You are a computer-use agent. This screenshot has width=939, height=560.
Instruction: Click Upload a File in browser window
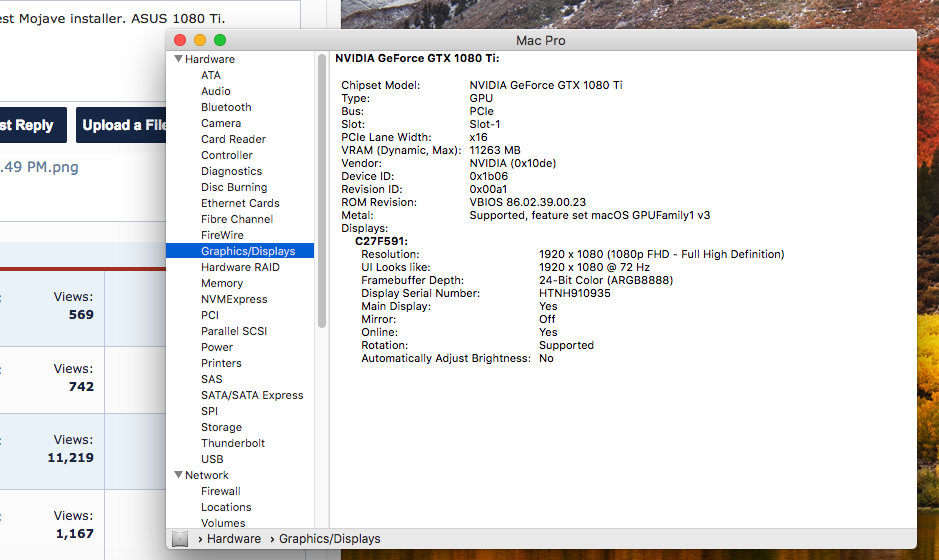coord(121,125)
